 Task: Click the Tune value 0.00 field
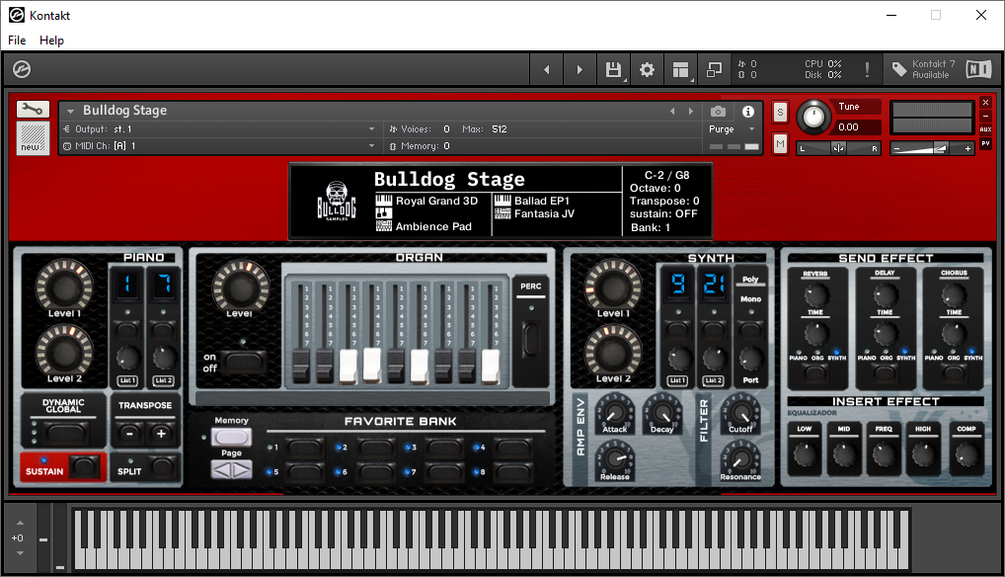click(858, 127)
